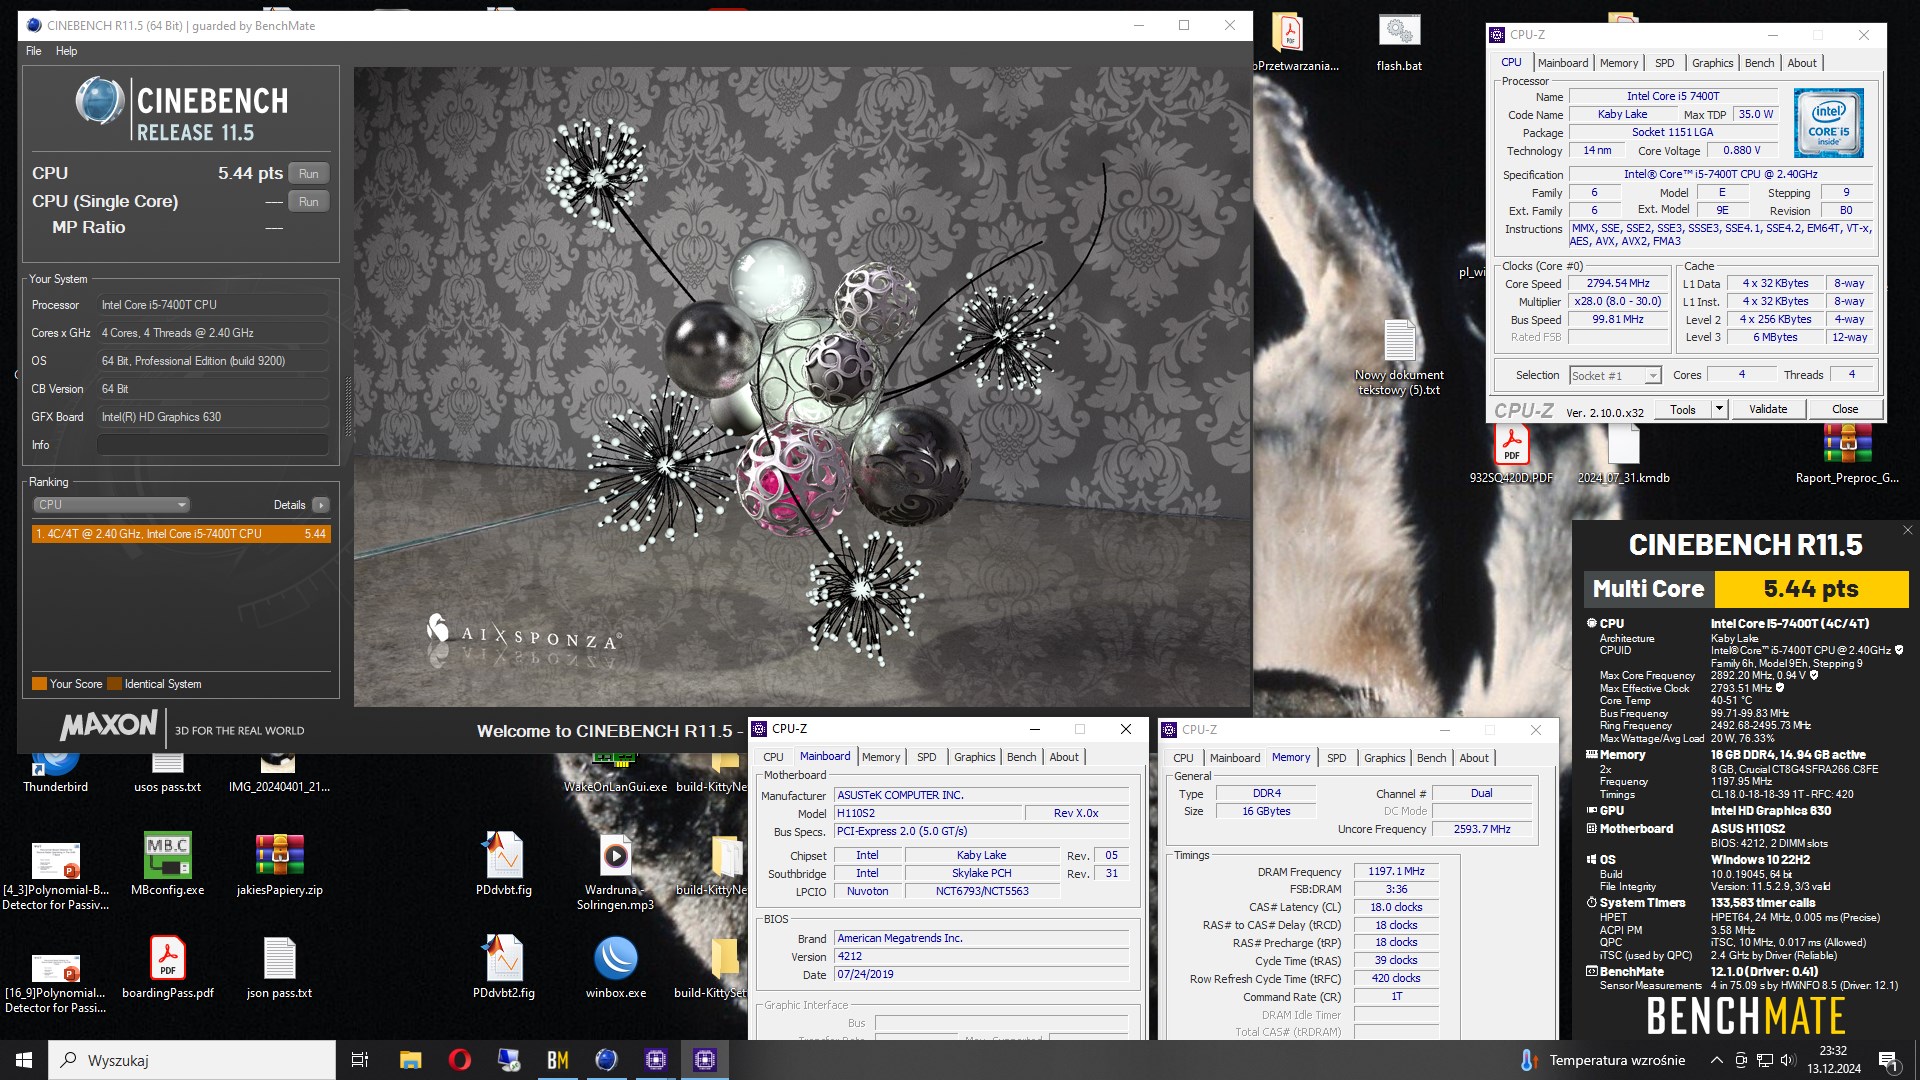Select ranking entry Intel Core i5-7400T 5.44
The width and height of the screenshot is (1920, 1080).
click(x=181, y=534)
